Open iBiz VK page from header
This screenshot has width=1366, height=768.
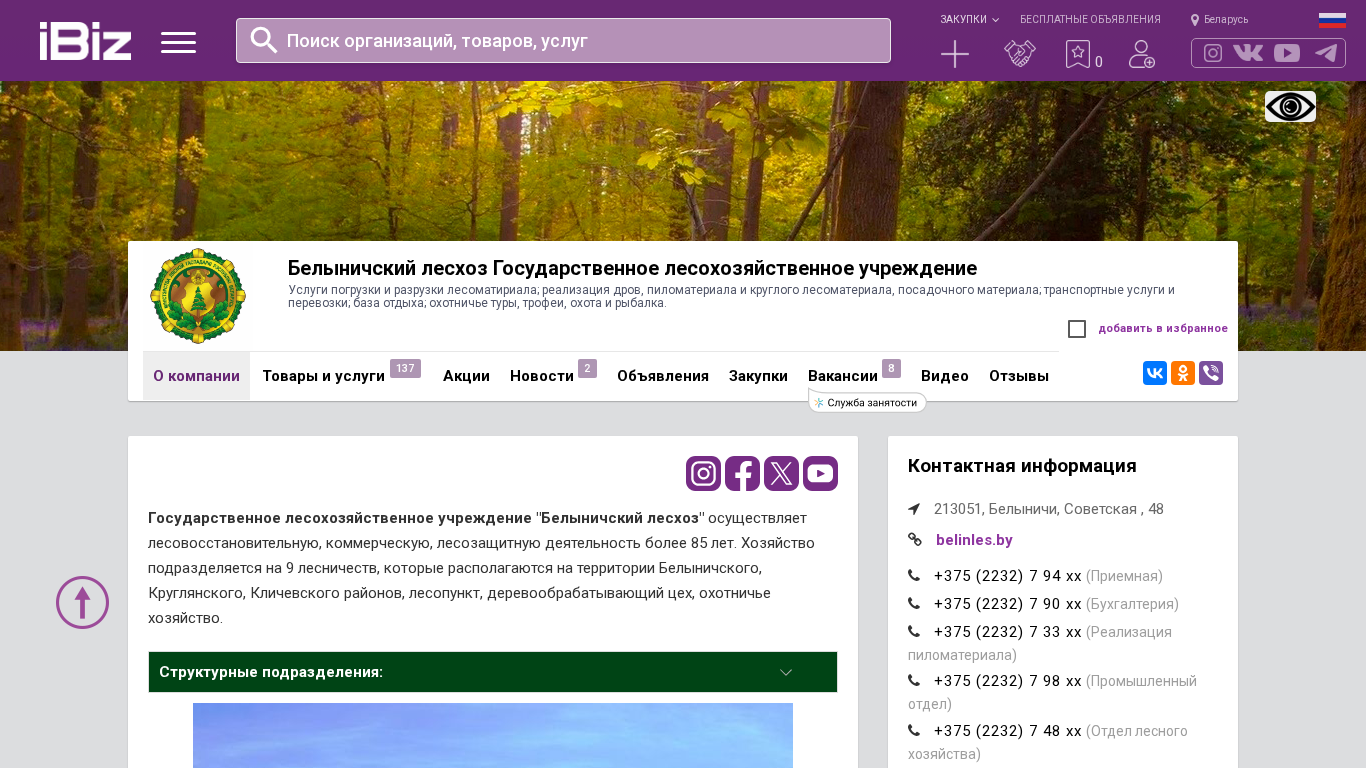1248,53
